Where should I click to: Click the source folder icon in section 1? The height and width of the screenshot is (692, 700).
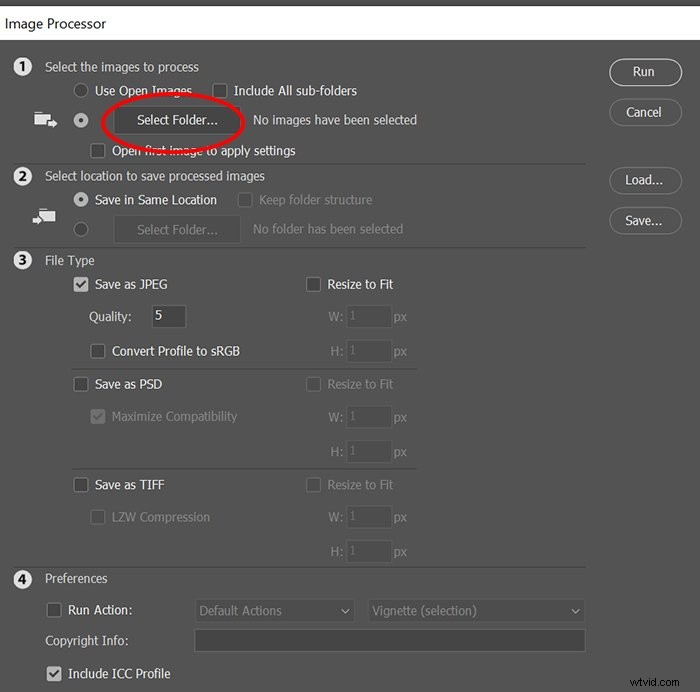point(46,120)
